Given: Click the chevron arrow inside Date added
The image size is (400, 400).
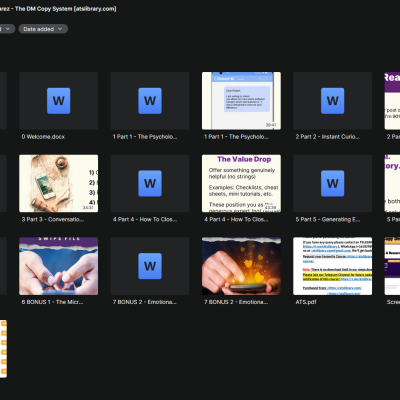Looking at the screenshot, I should [x=60, y=29].
